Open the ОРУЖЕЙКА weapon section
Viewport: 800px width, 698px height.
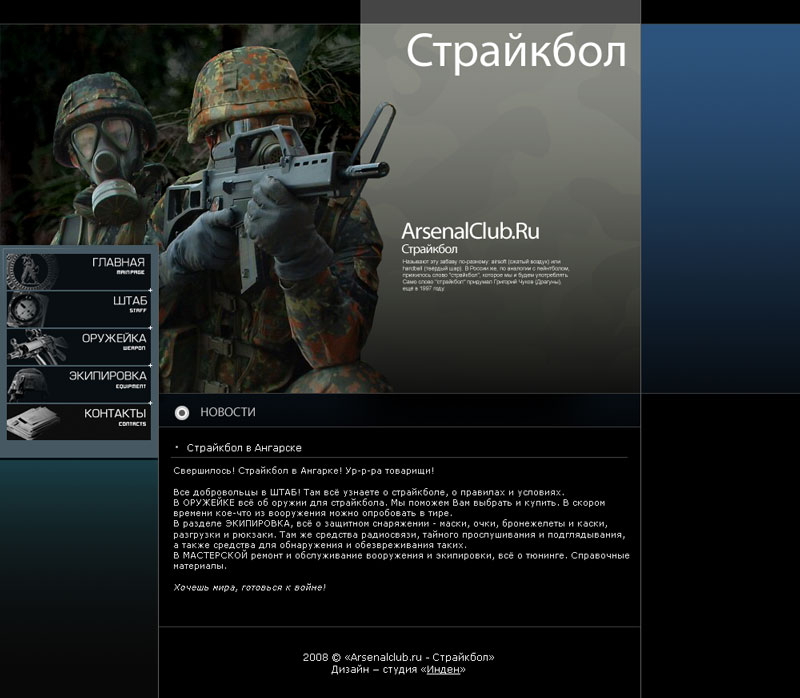tap(116, 338)
